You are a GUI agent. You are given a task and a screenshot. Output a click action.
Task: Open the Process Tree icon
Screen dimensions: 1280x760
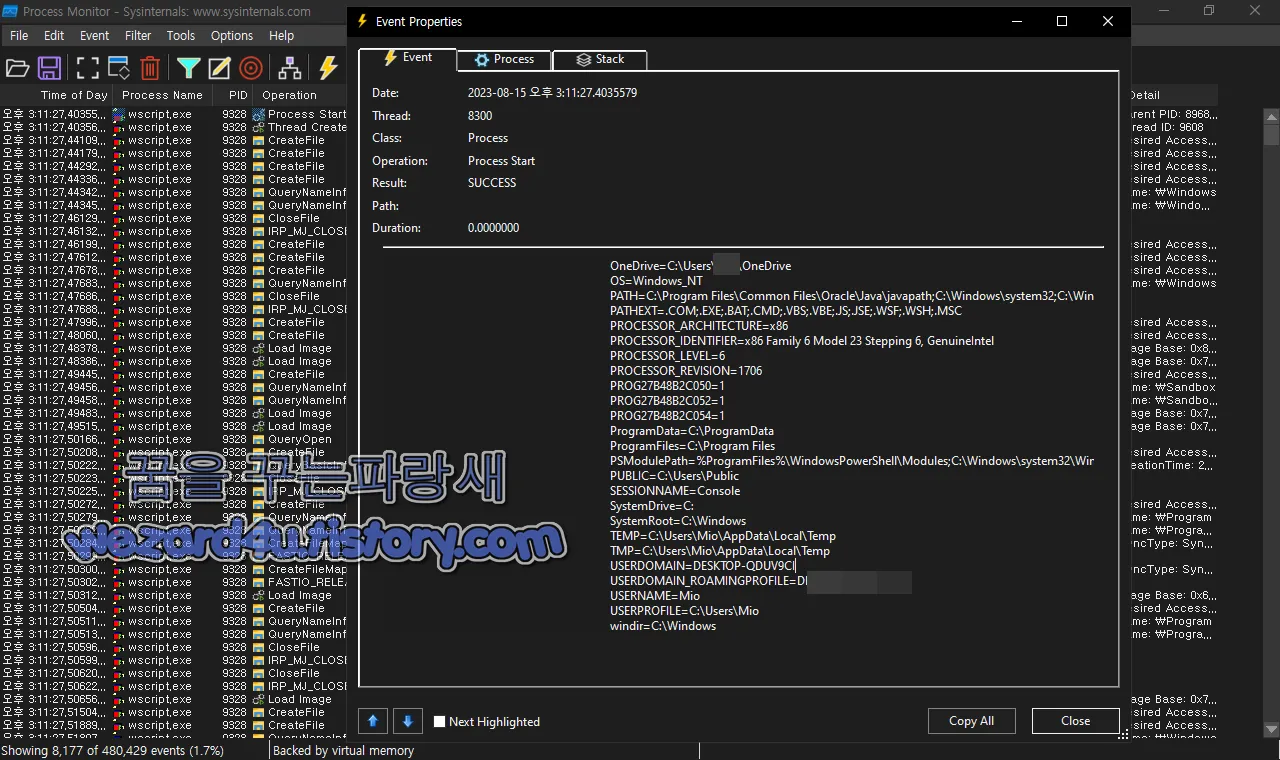click(290, 68)
